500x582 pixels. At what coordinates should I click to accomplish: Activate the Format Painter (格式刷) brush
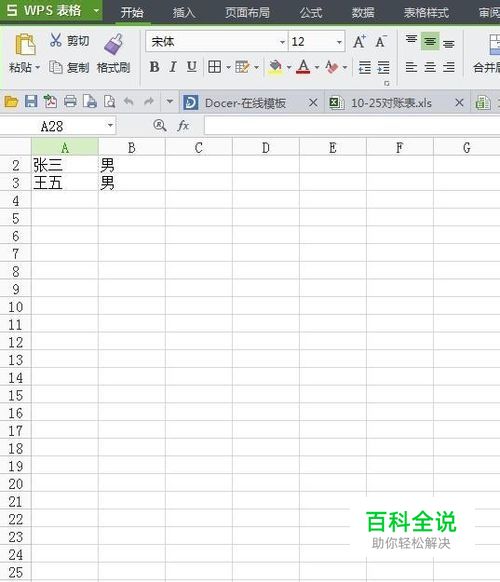coord(114,45)
